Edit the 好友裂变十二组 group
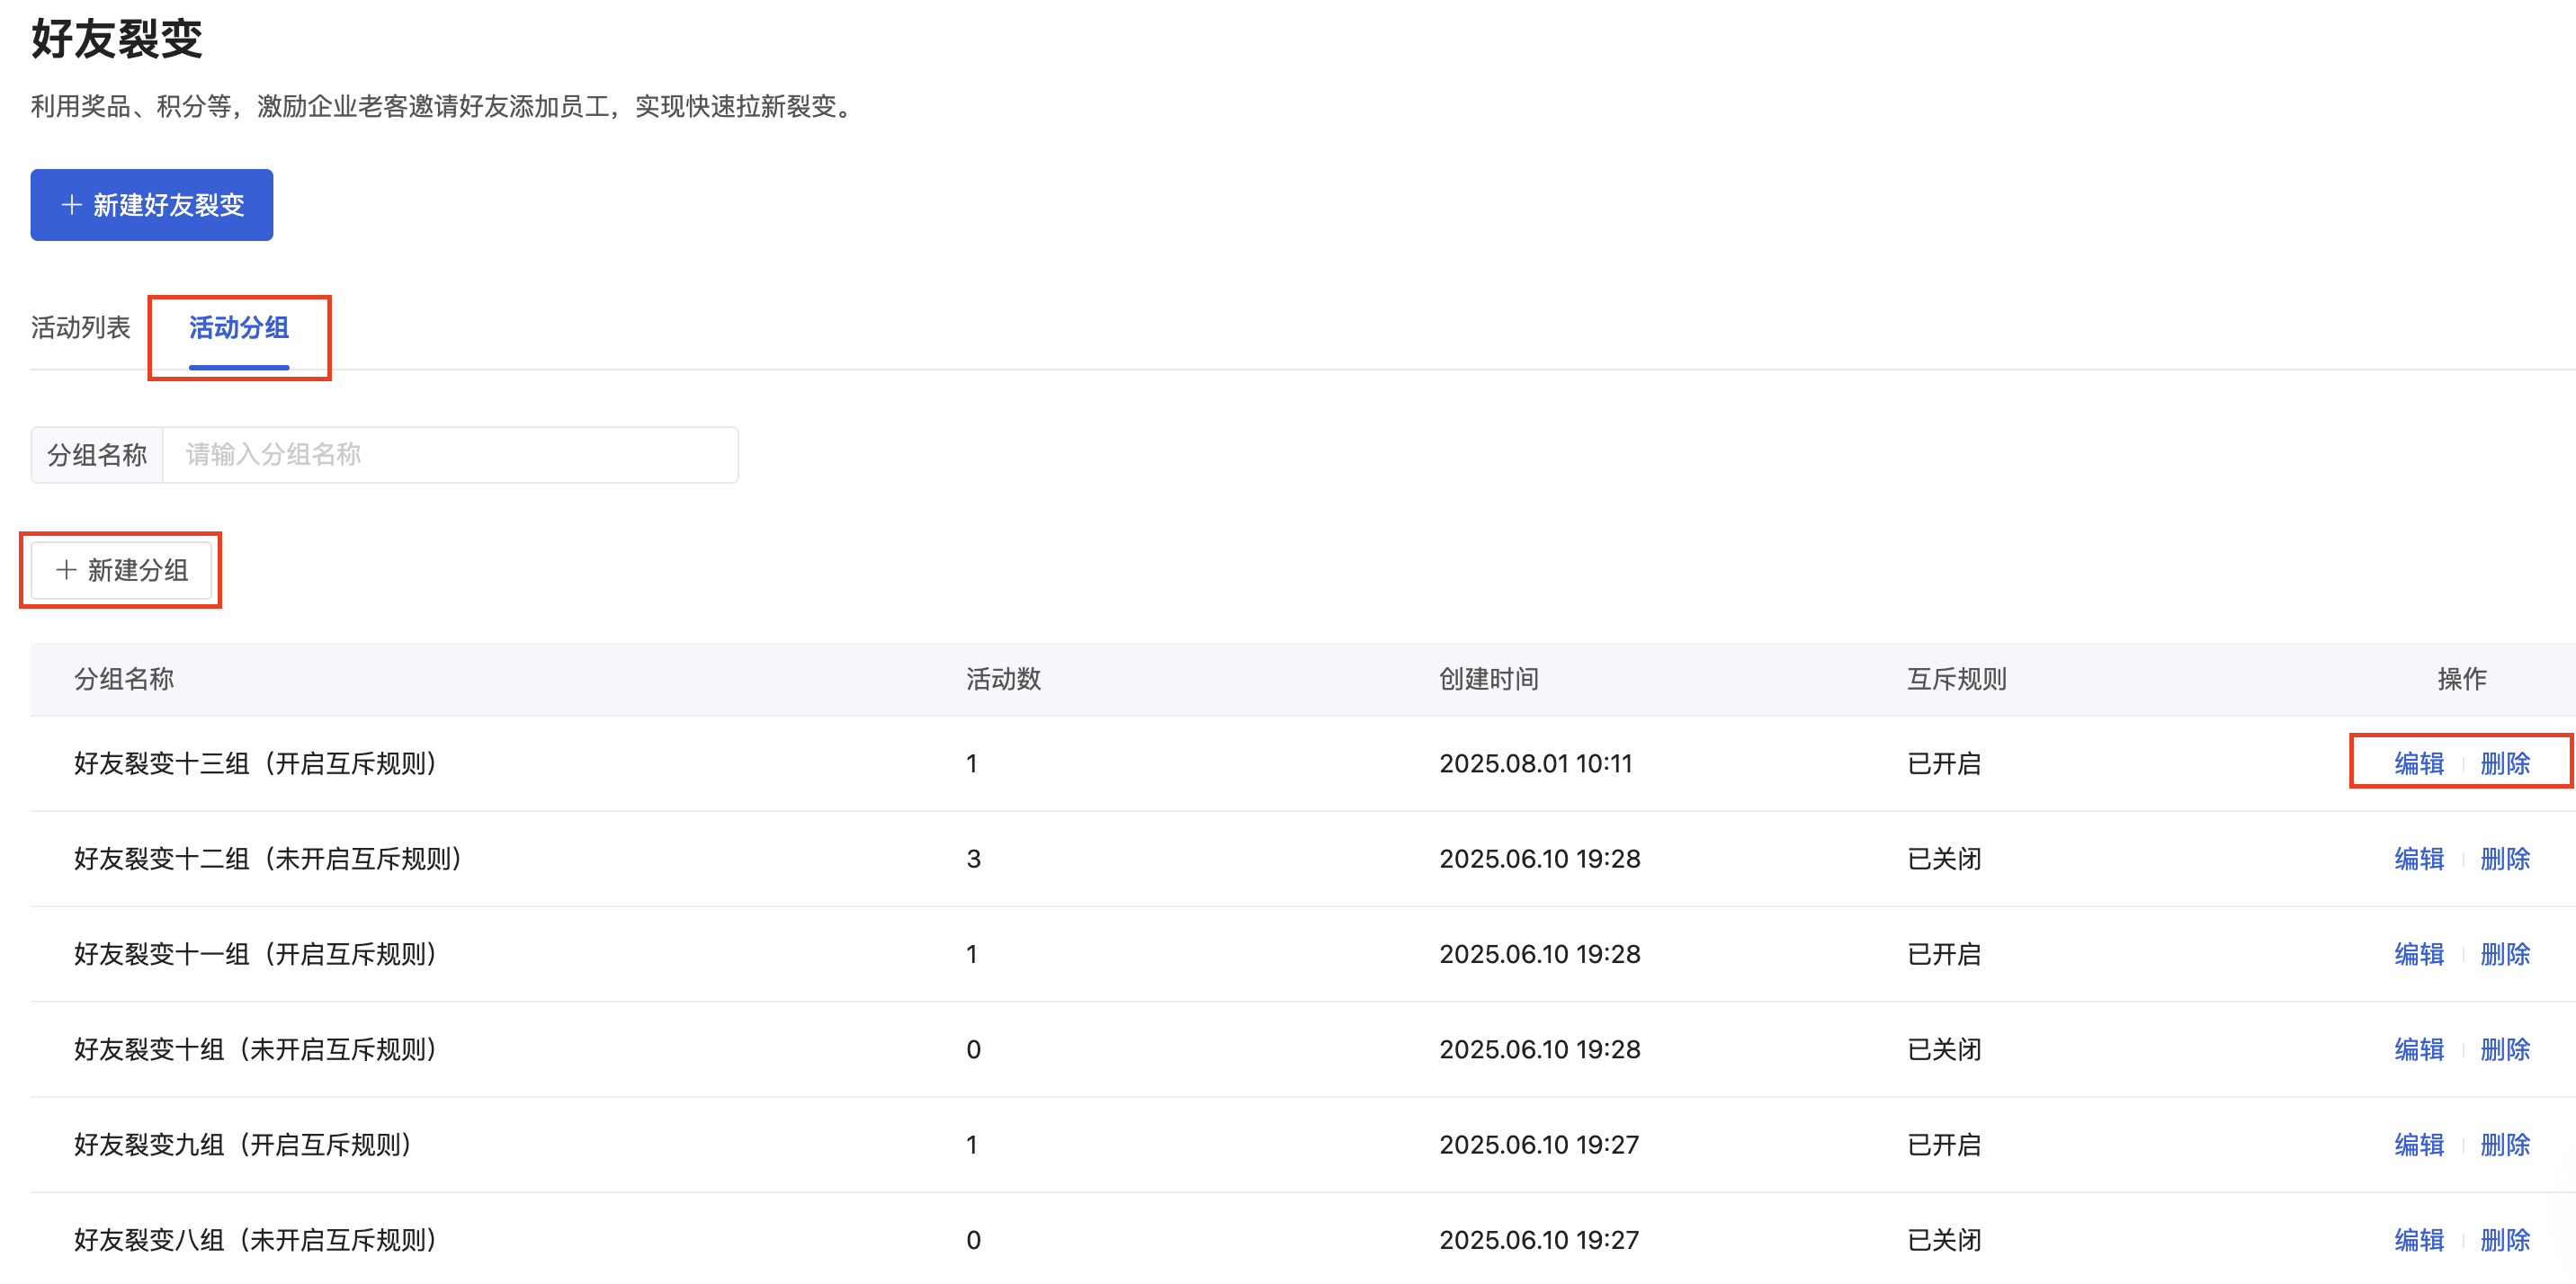 click(2419, 859)
